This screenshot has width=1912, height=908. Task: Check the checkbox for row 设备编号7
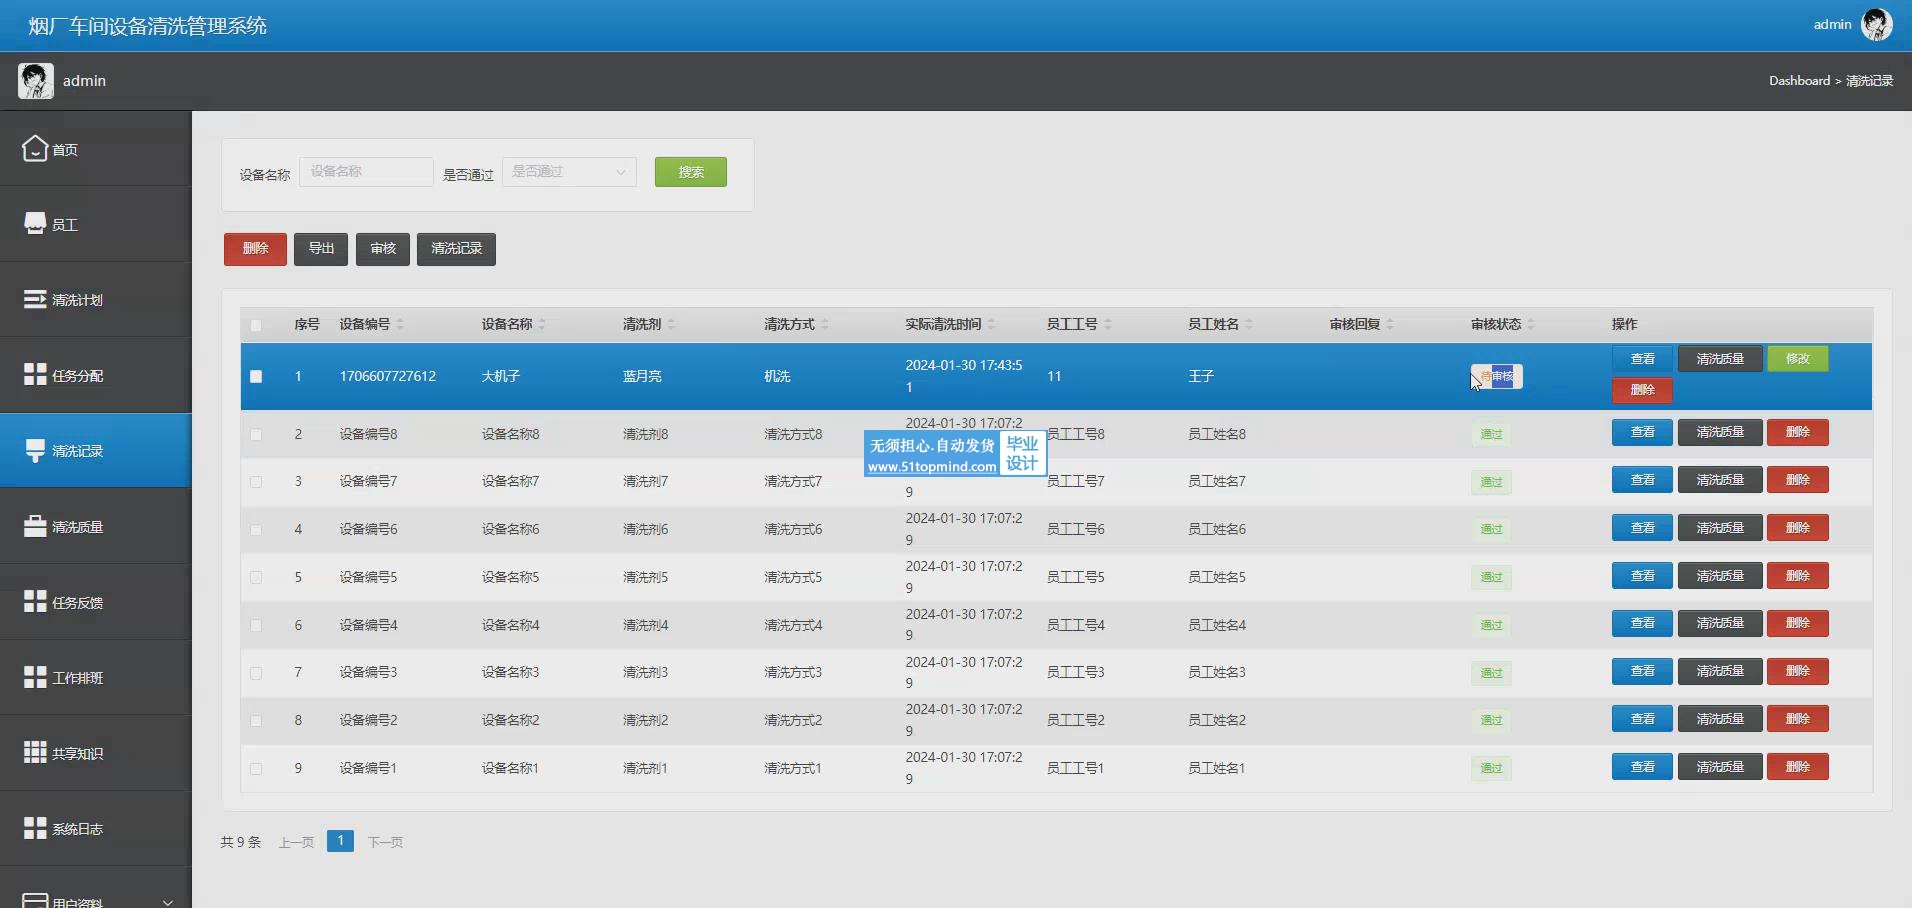tap(256, 482)
